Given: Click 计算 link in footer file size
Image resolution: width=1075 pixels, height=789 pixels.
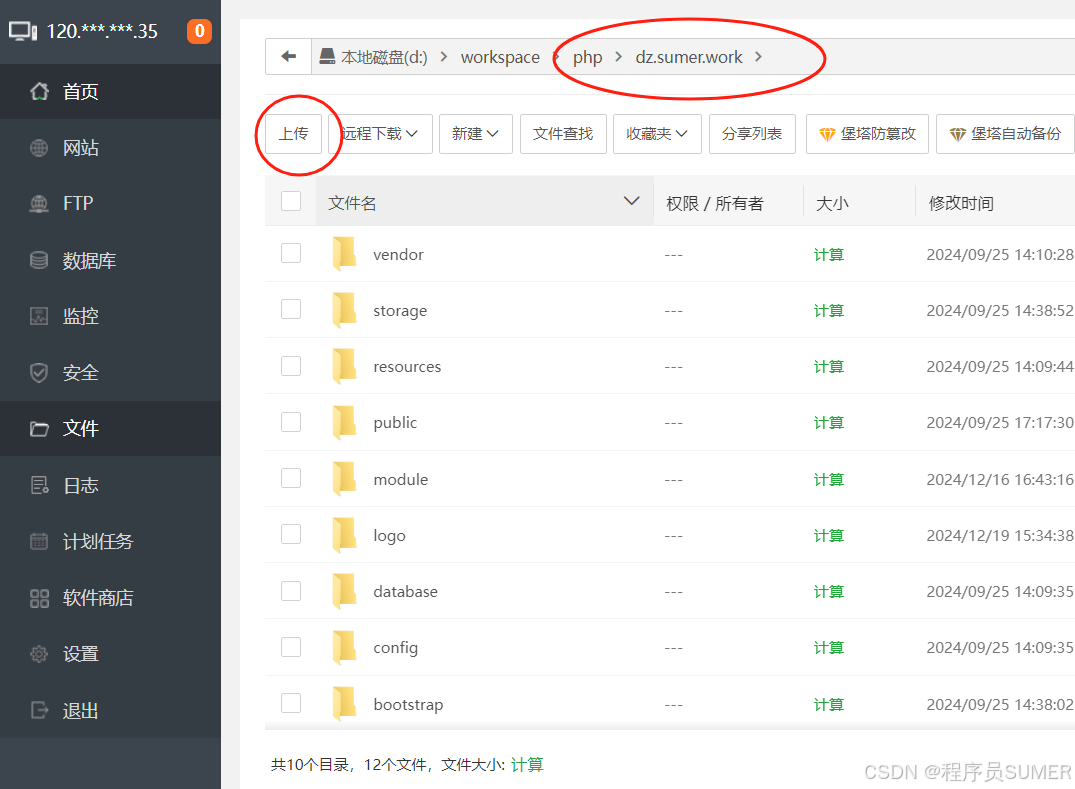Looking at the screenshot, I should pos(527,764).
